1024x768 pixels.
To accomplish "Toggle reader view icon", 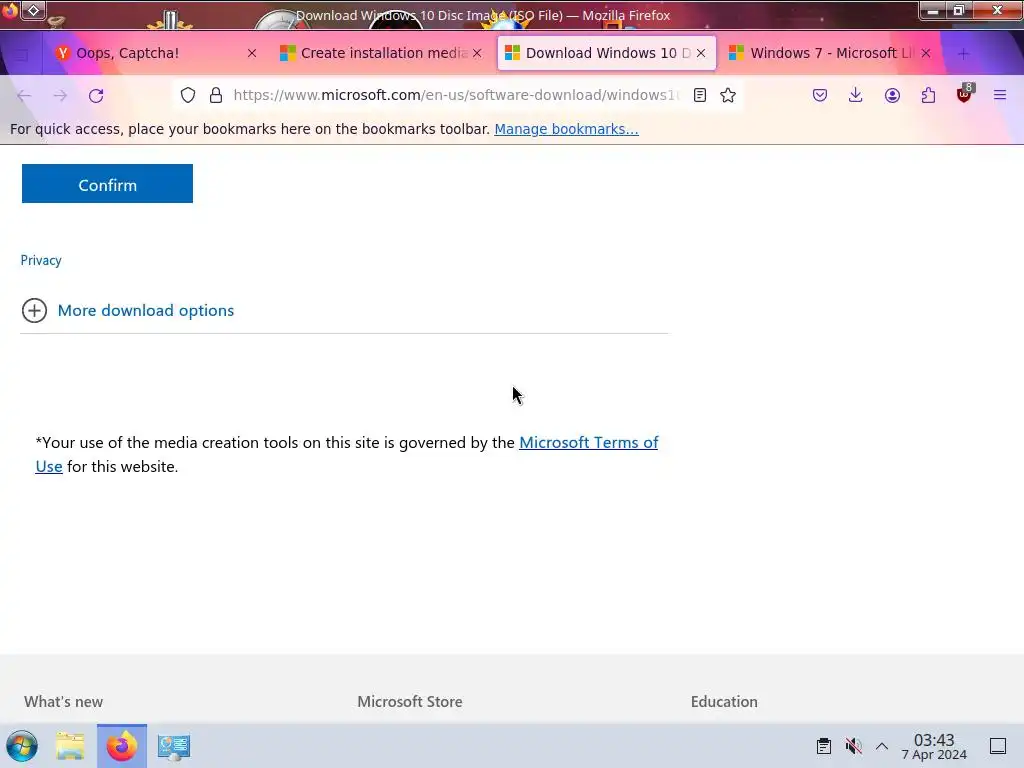I will coord(699,95).
